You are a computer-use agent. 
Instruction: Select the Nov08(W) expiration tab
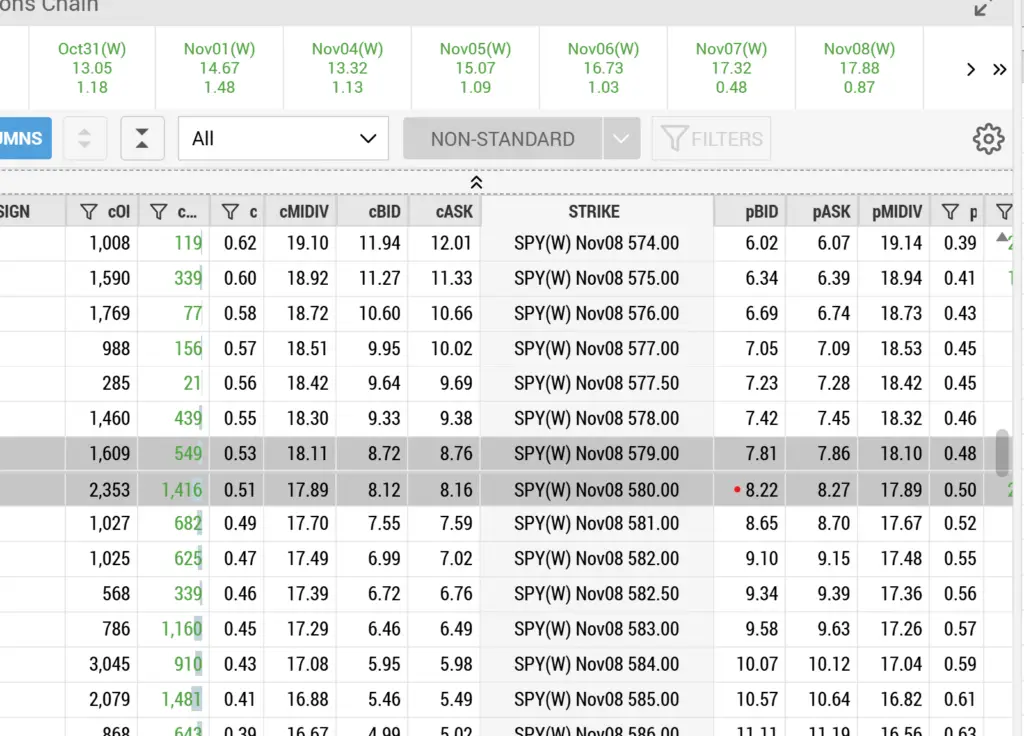pyautogui.click(x=859, y=68)
